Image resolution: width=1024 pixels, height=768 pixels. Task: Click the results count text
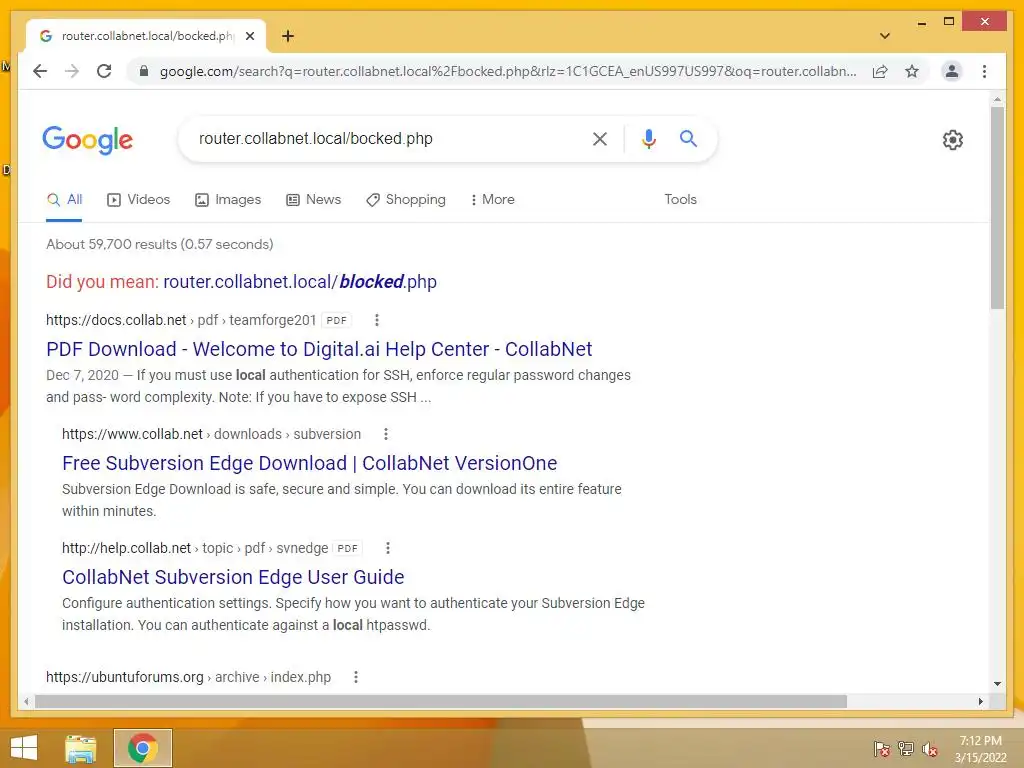160,244
